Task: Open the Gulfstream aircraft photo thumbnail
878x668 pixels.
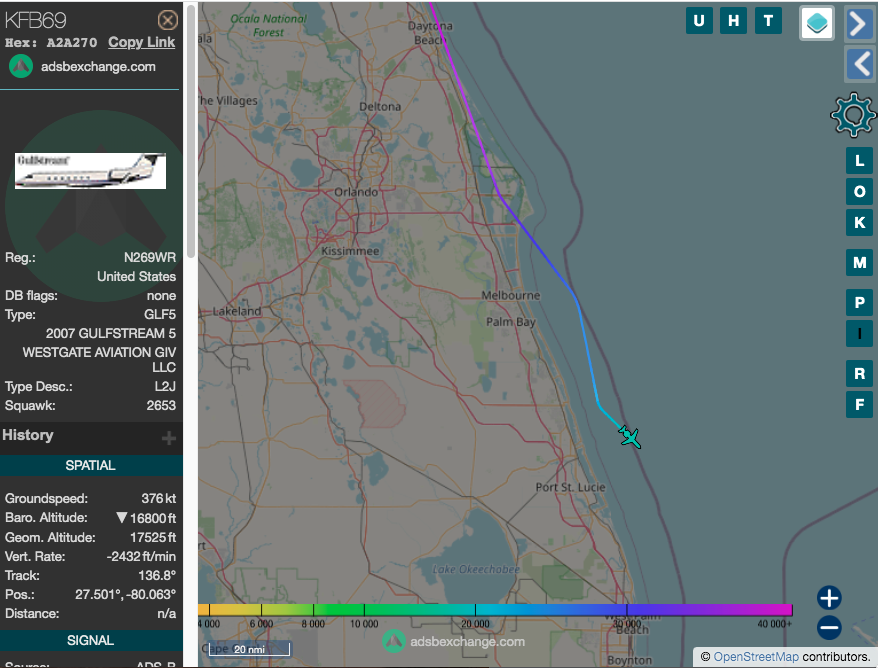Action: (x=90, y=171)
